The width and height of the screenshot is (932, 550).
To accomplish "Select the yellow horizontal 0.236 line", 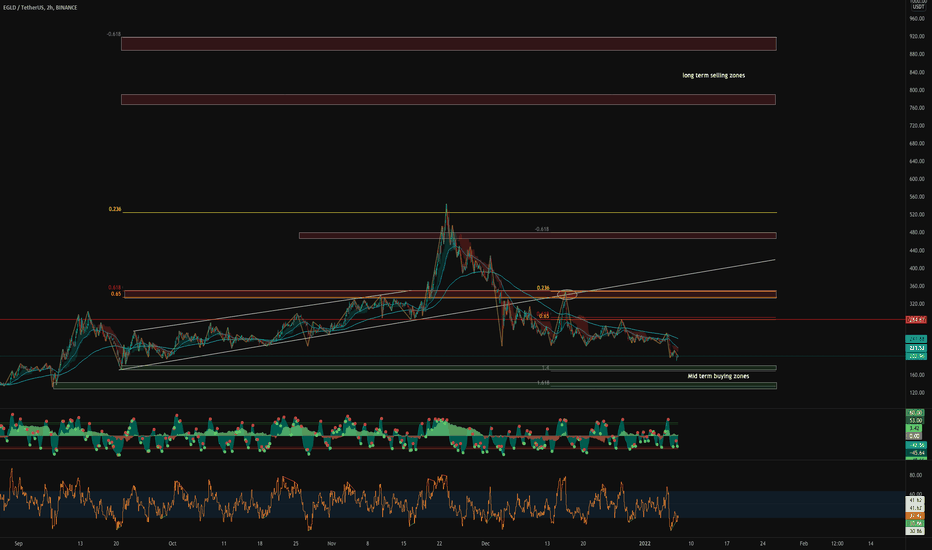I will pos(449,212).
